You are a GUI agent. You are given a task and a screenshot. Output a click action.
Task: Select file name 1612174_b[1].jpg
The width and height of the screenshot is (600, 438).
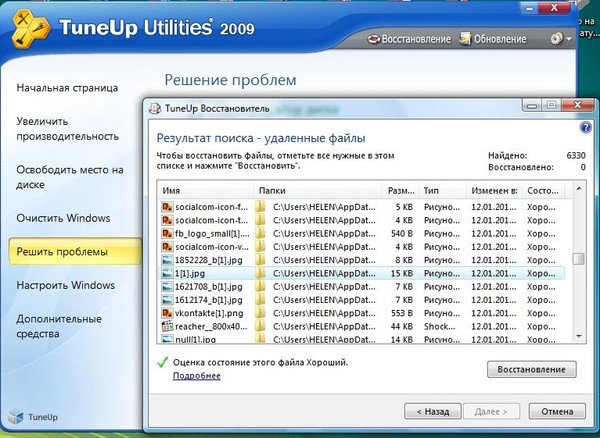click(x=209, y=300)
